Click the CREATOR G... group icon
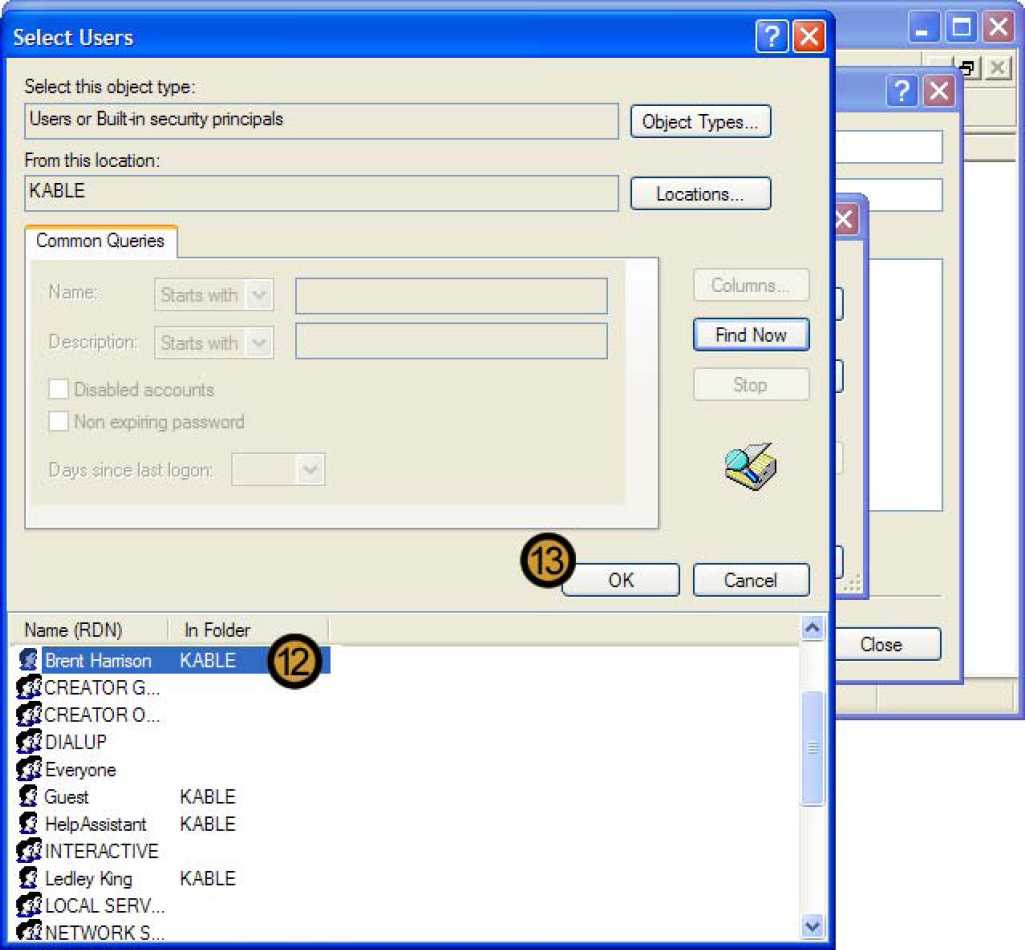This screenshot has height=950, width=1025. pos(28,687)
